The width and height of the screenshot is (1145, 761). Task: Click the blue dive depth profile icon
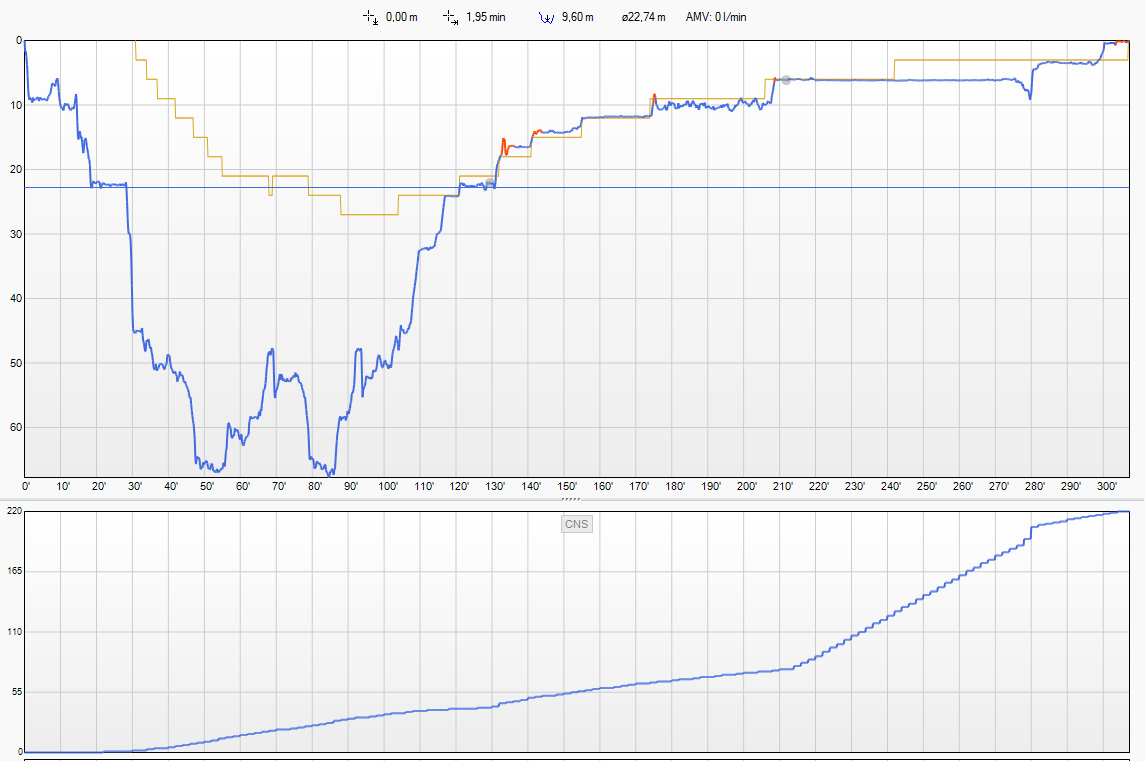(x=546, y=17)
